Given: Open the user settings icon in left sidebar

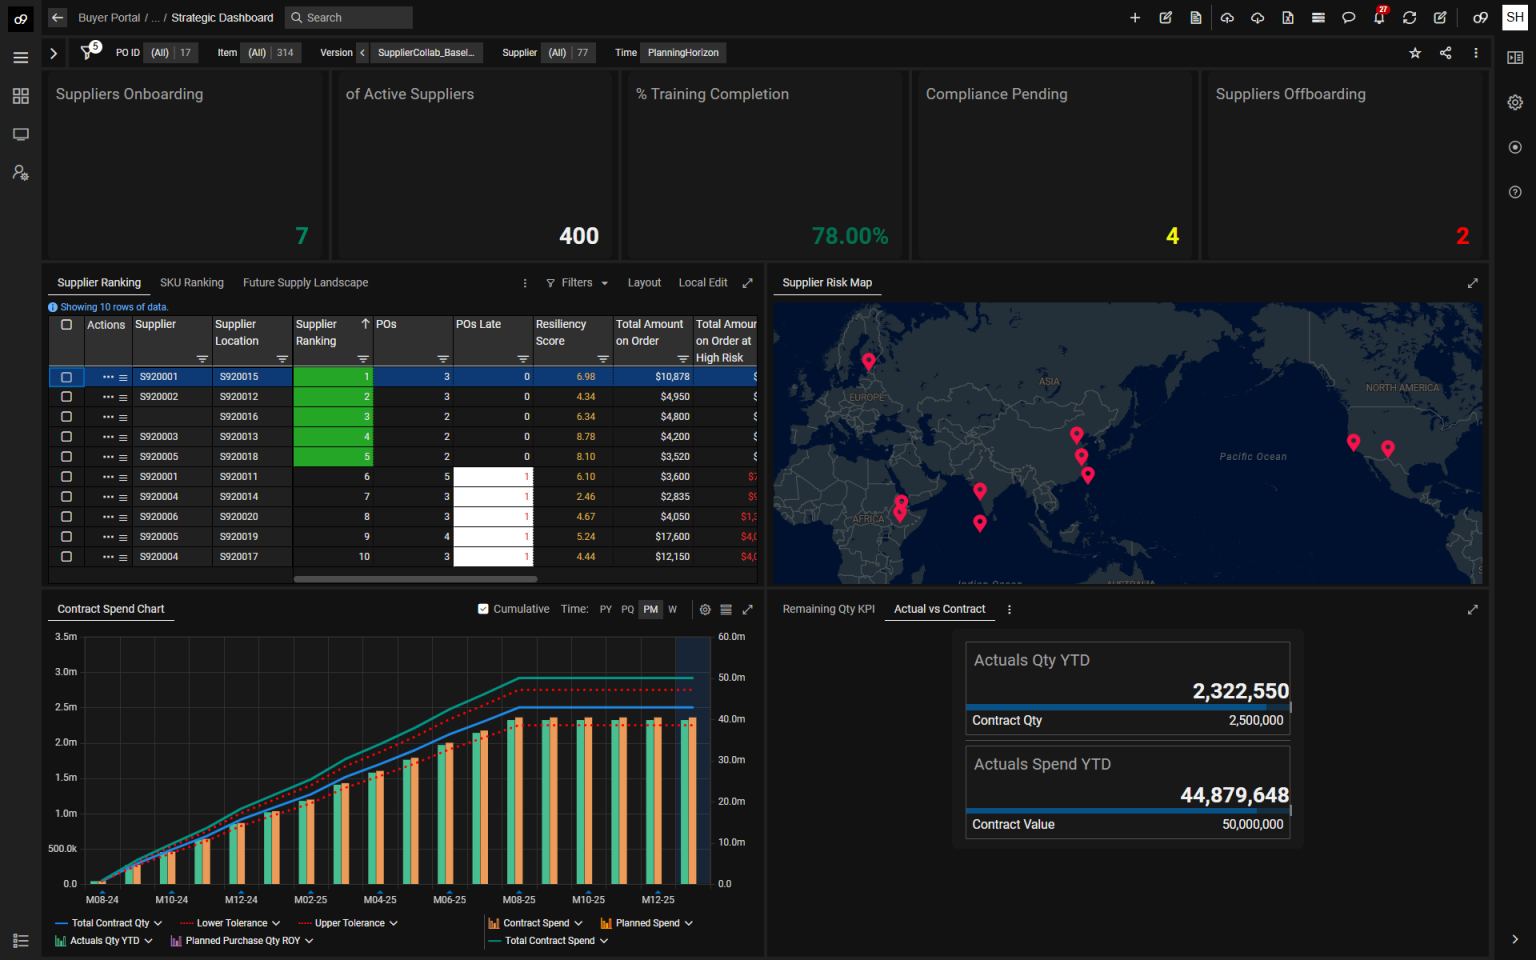Looking at the screenshot, I should point(20,172).
